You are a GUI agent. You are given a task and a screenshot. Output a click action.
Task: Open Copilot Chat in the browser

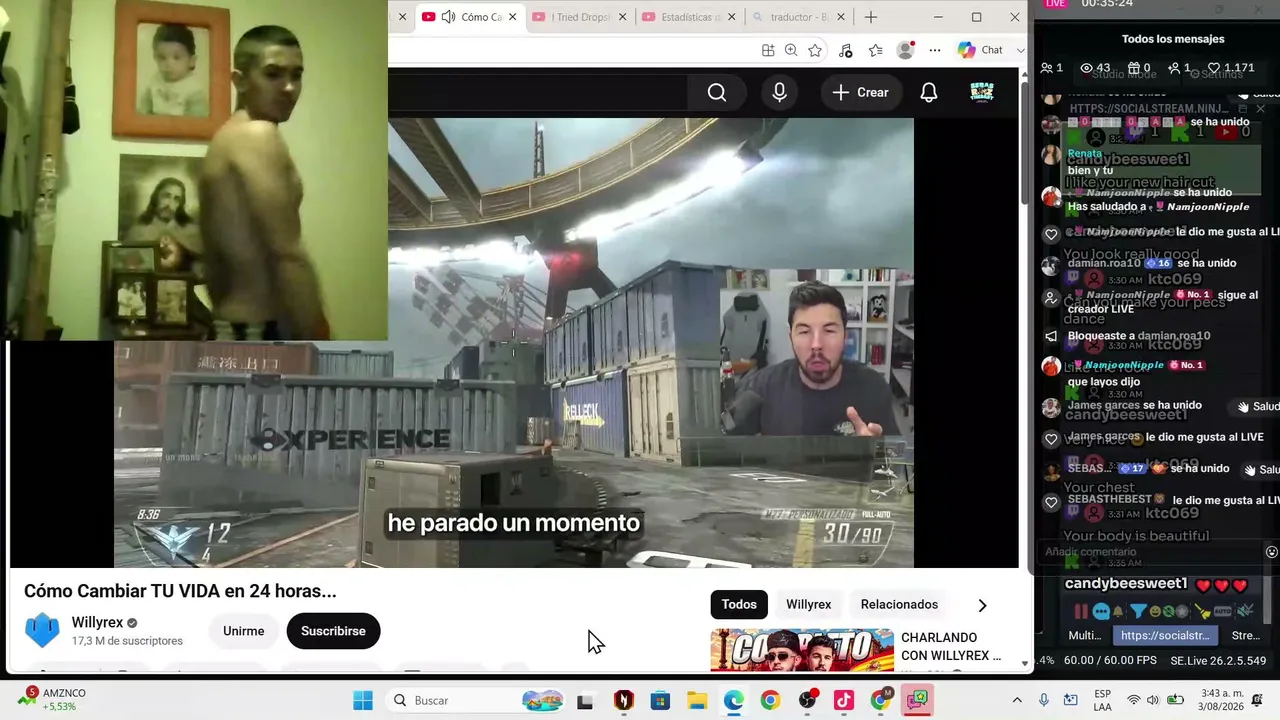(x=980, y=50)
